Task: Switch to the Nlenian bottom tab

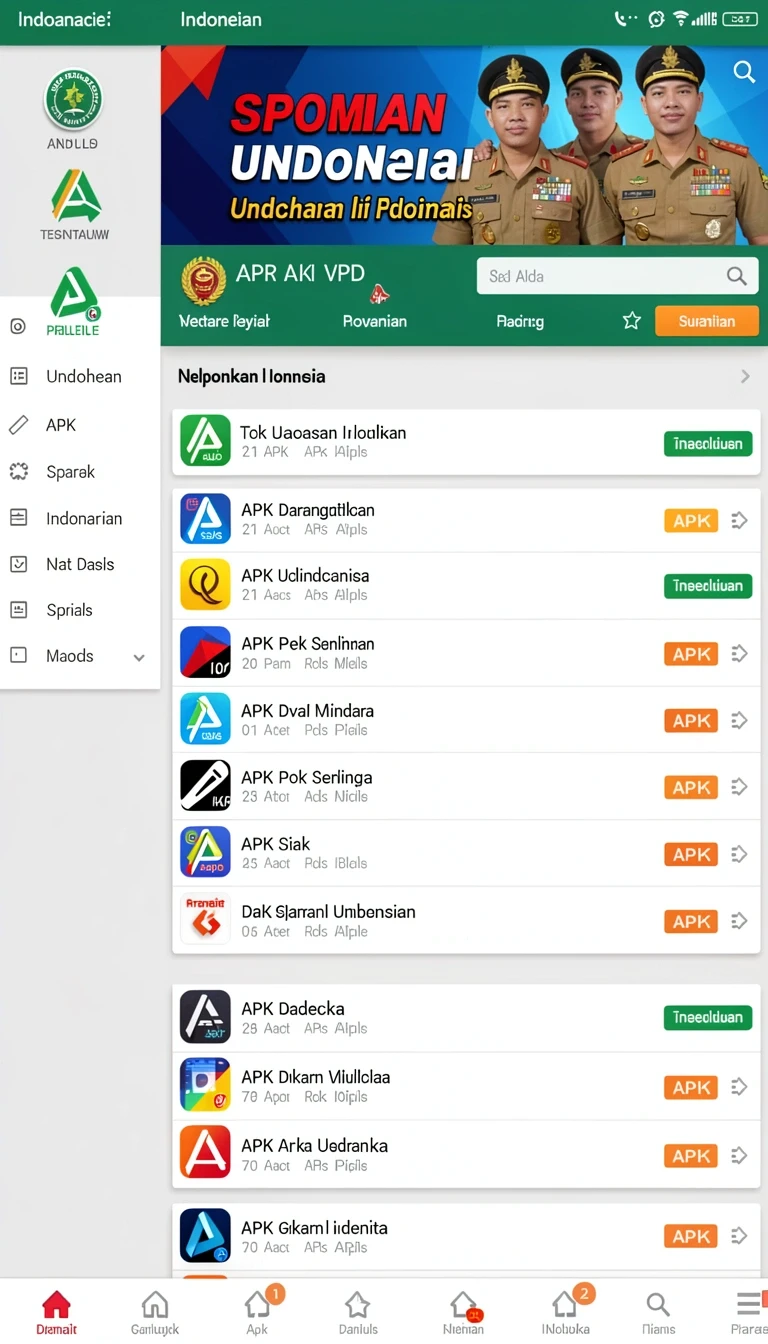Action: coord(463,1312)
